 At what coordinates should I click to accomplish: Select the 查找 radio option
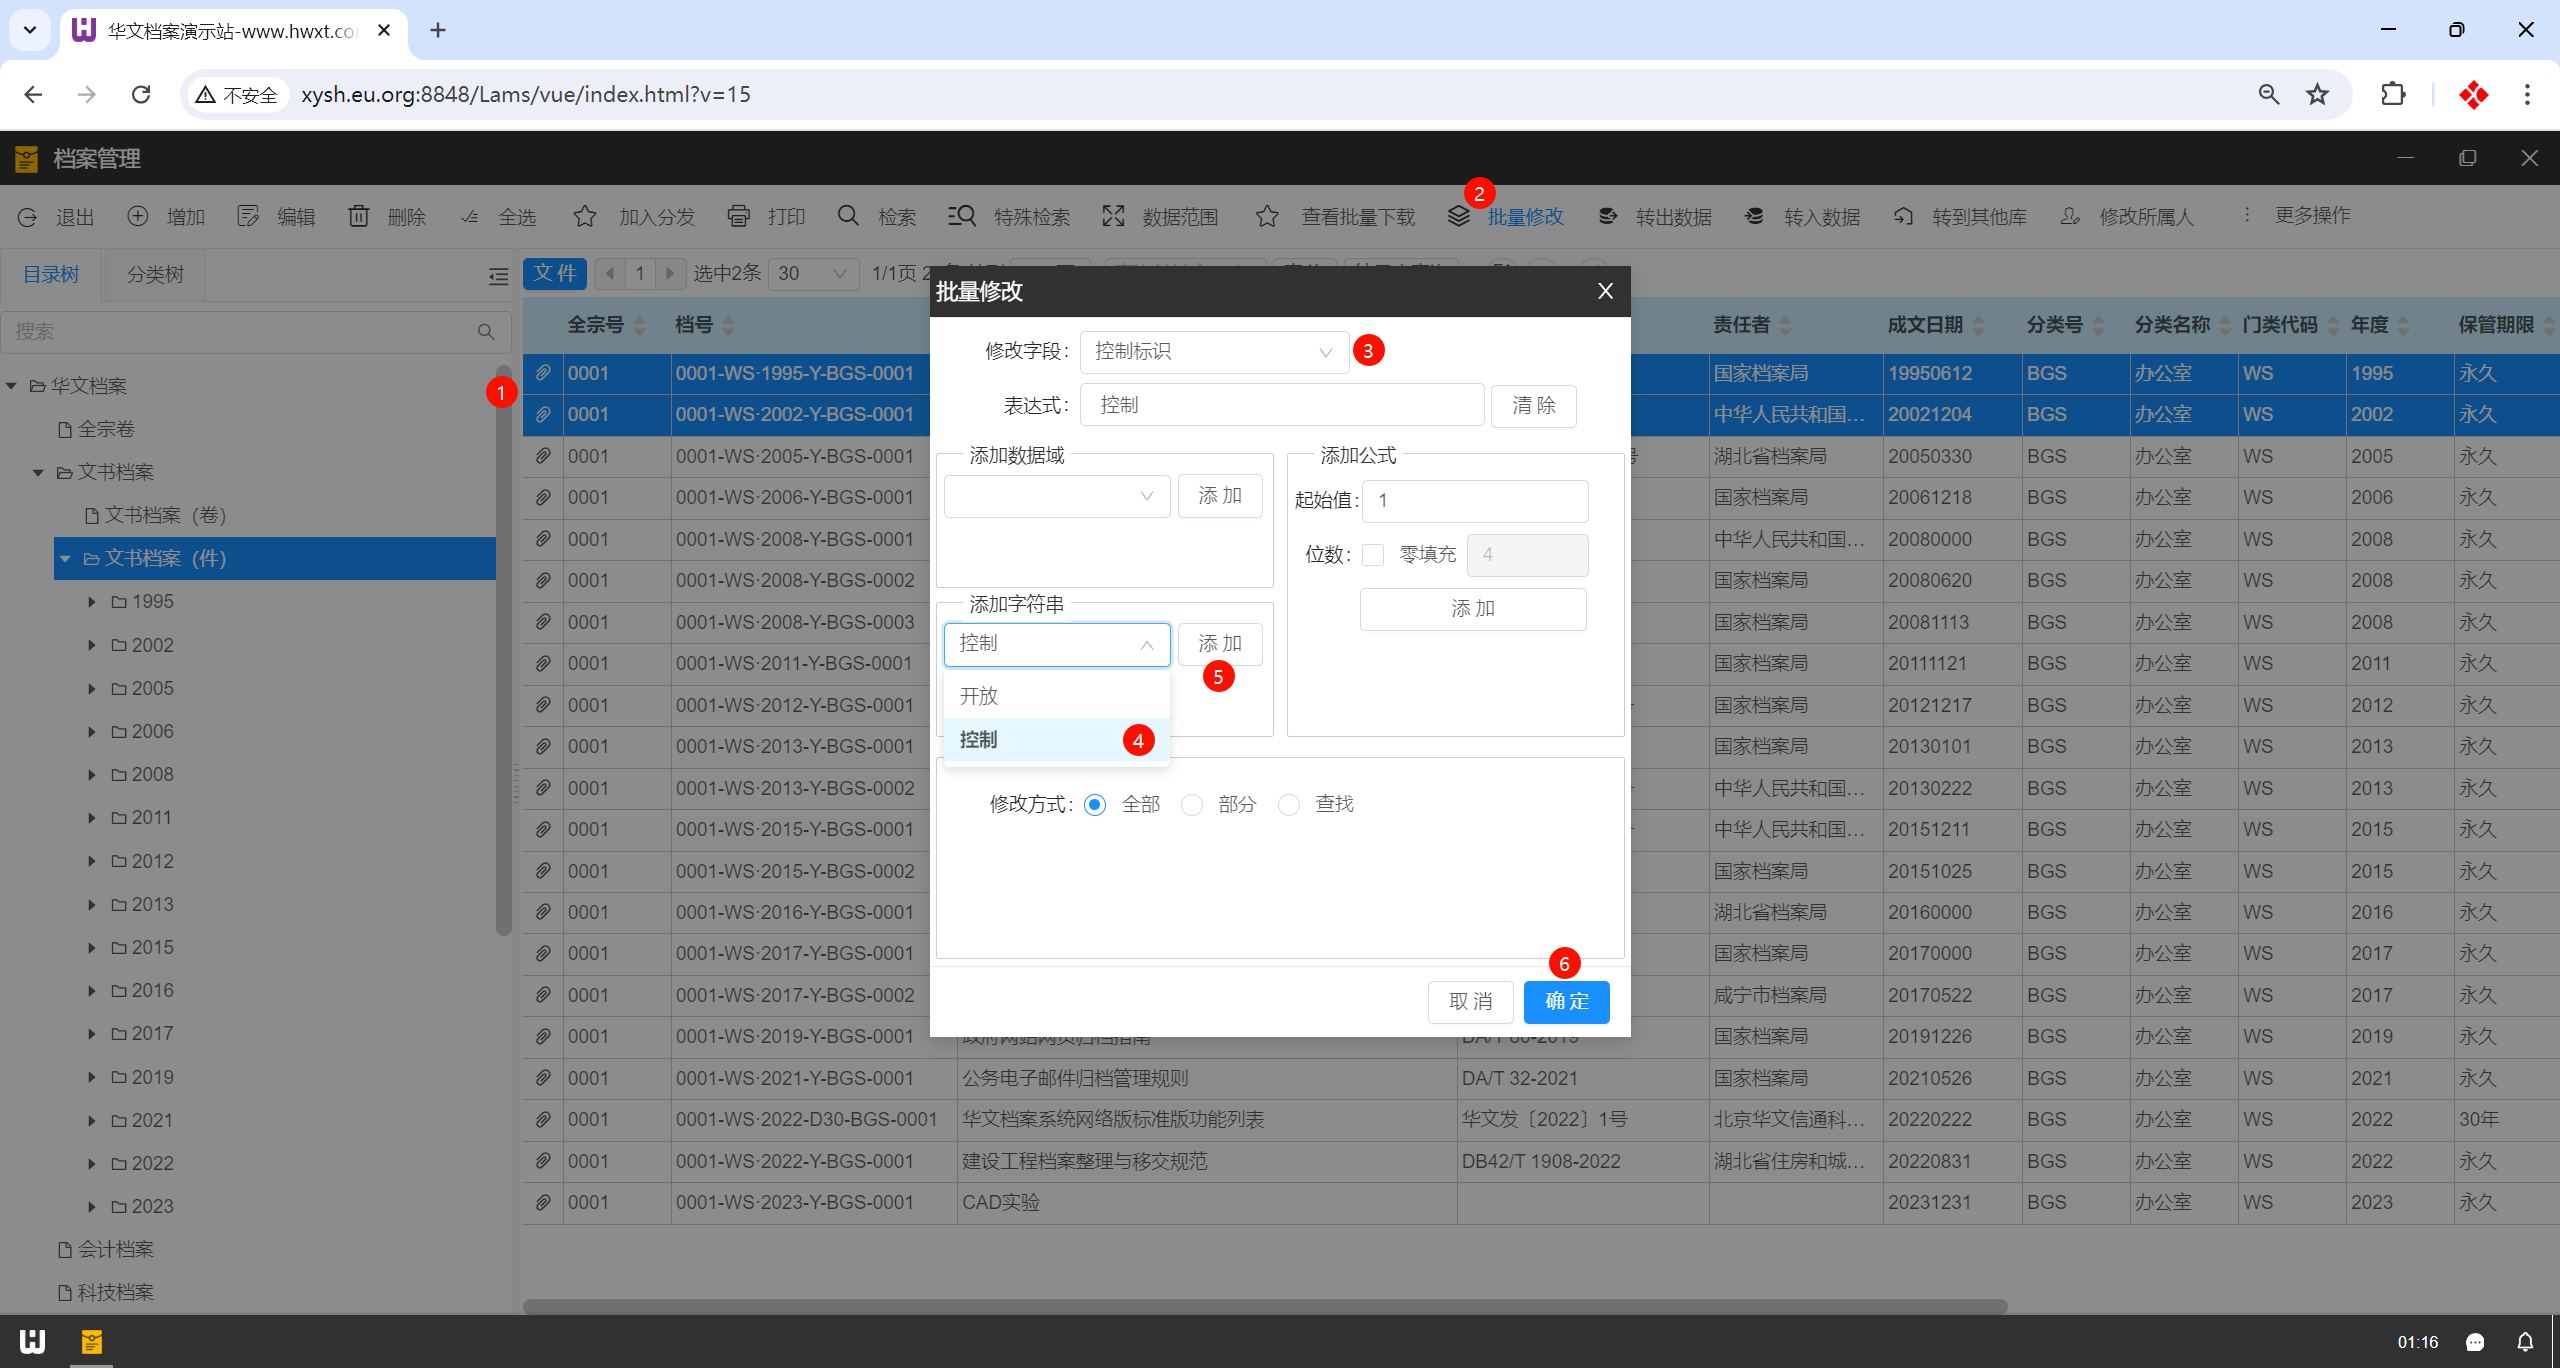coord(1289,805)
